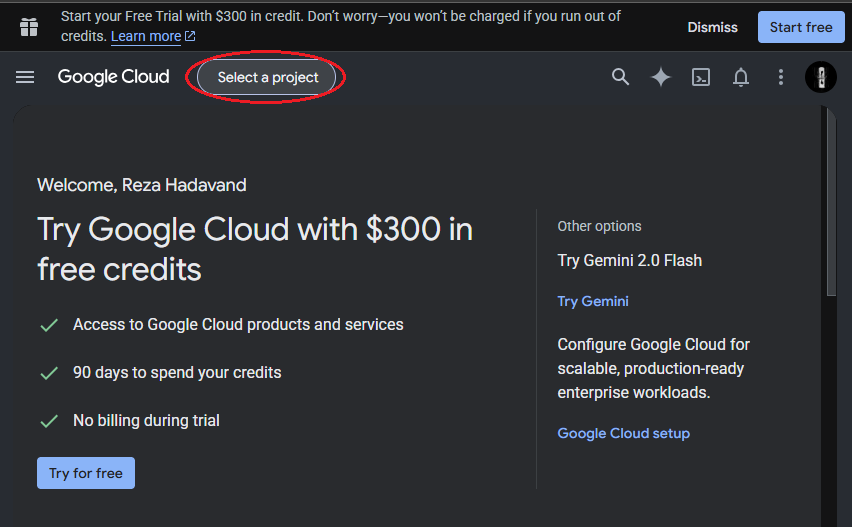Open the Try Gemini link
The height and width of the screenshot is (527, 852).
coord(593,301)
